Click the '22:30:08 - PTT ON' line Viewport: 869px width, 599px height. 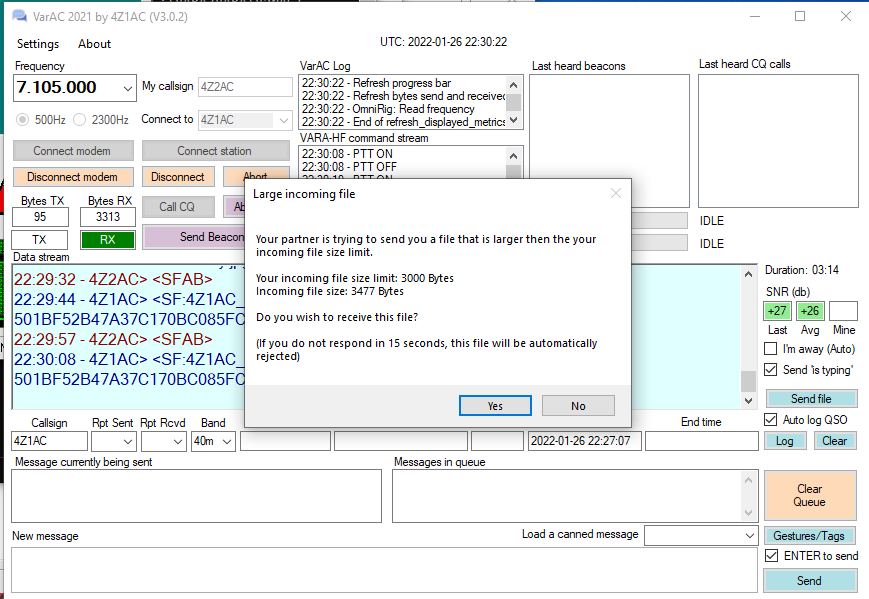[x=347, y=154]
